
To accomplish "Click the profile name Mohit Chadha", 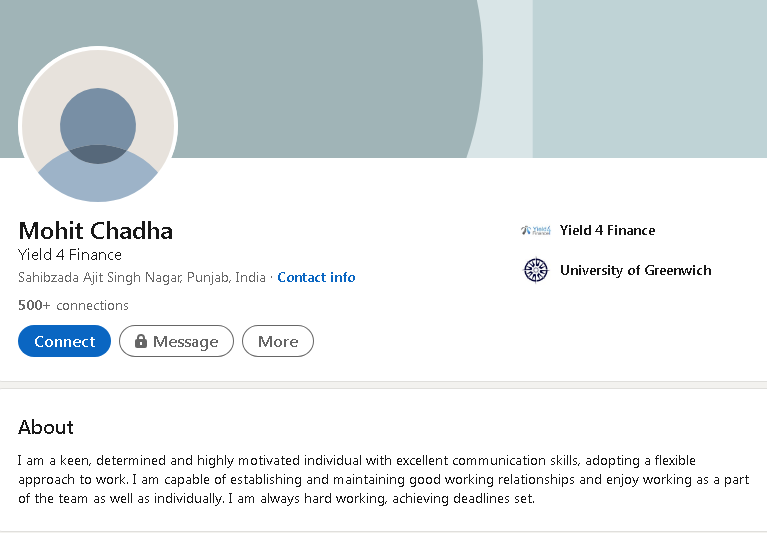I will coord(96,231).
